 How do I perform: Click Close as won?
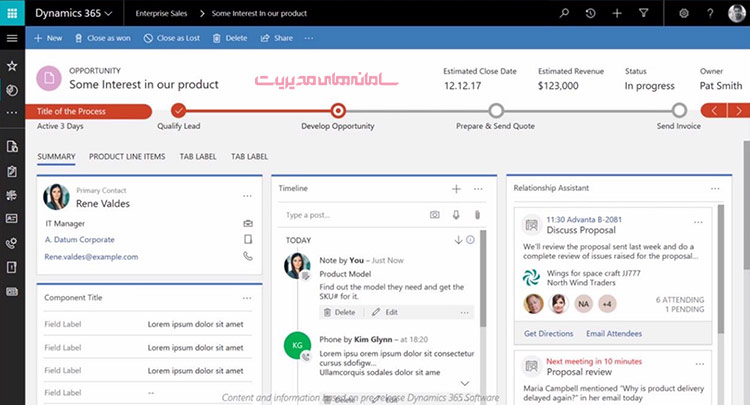(x=103, y=38)
